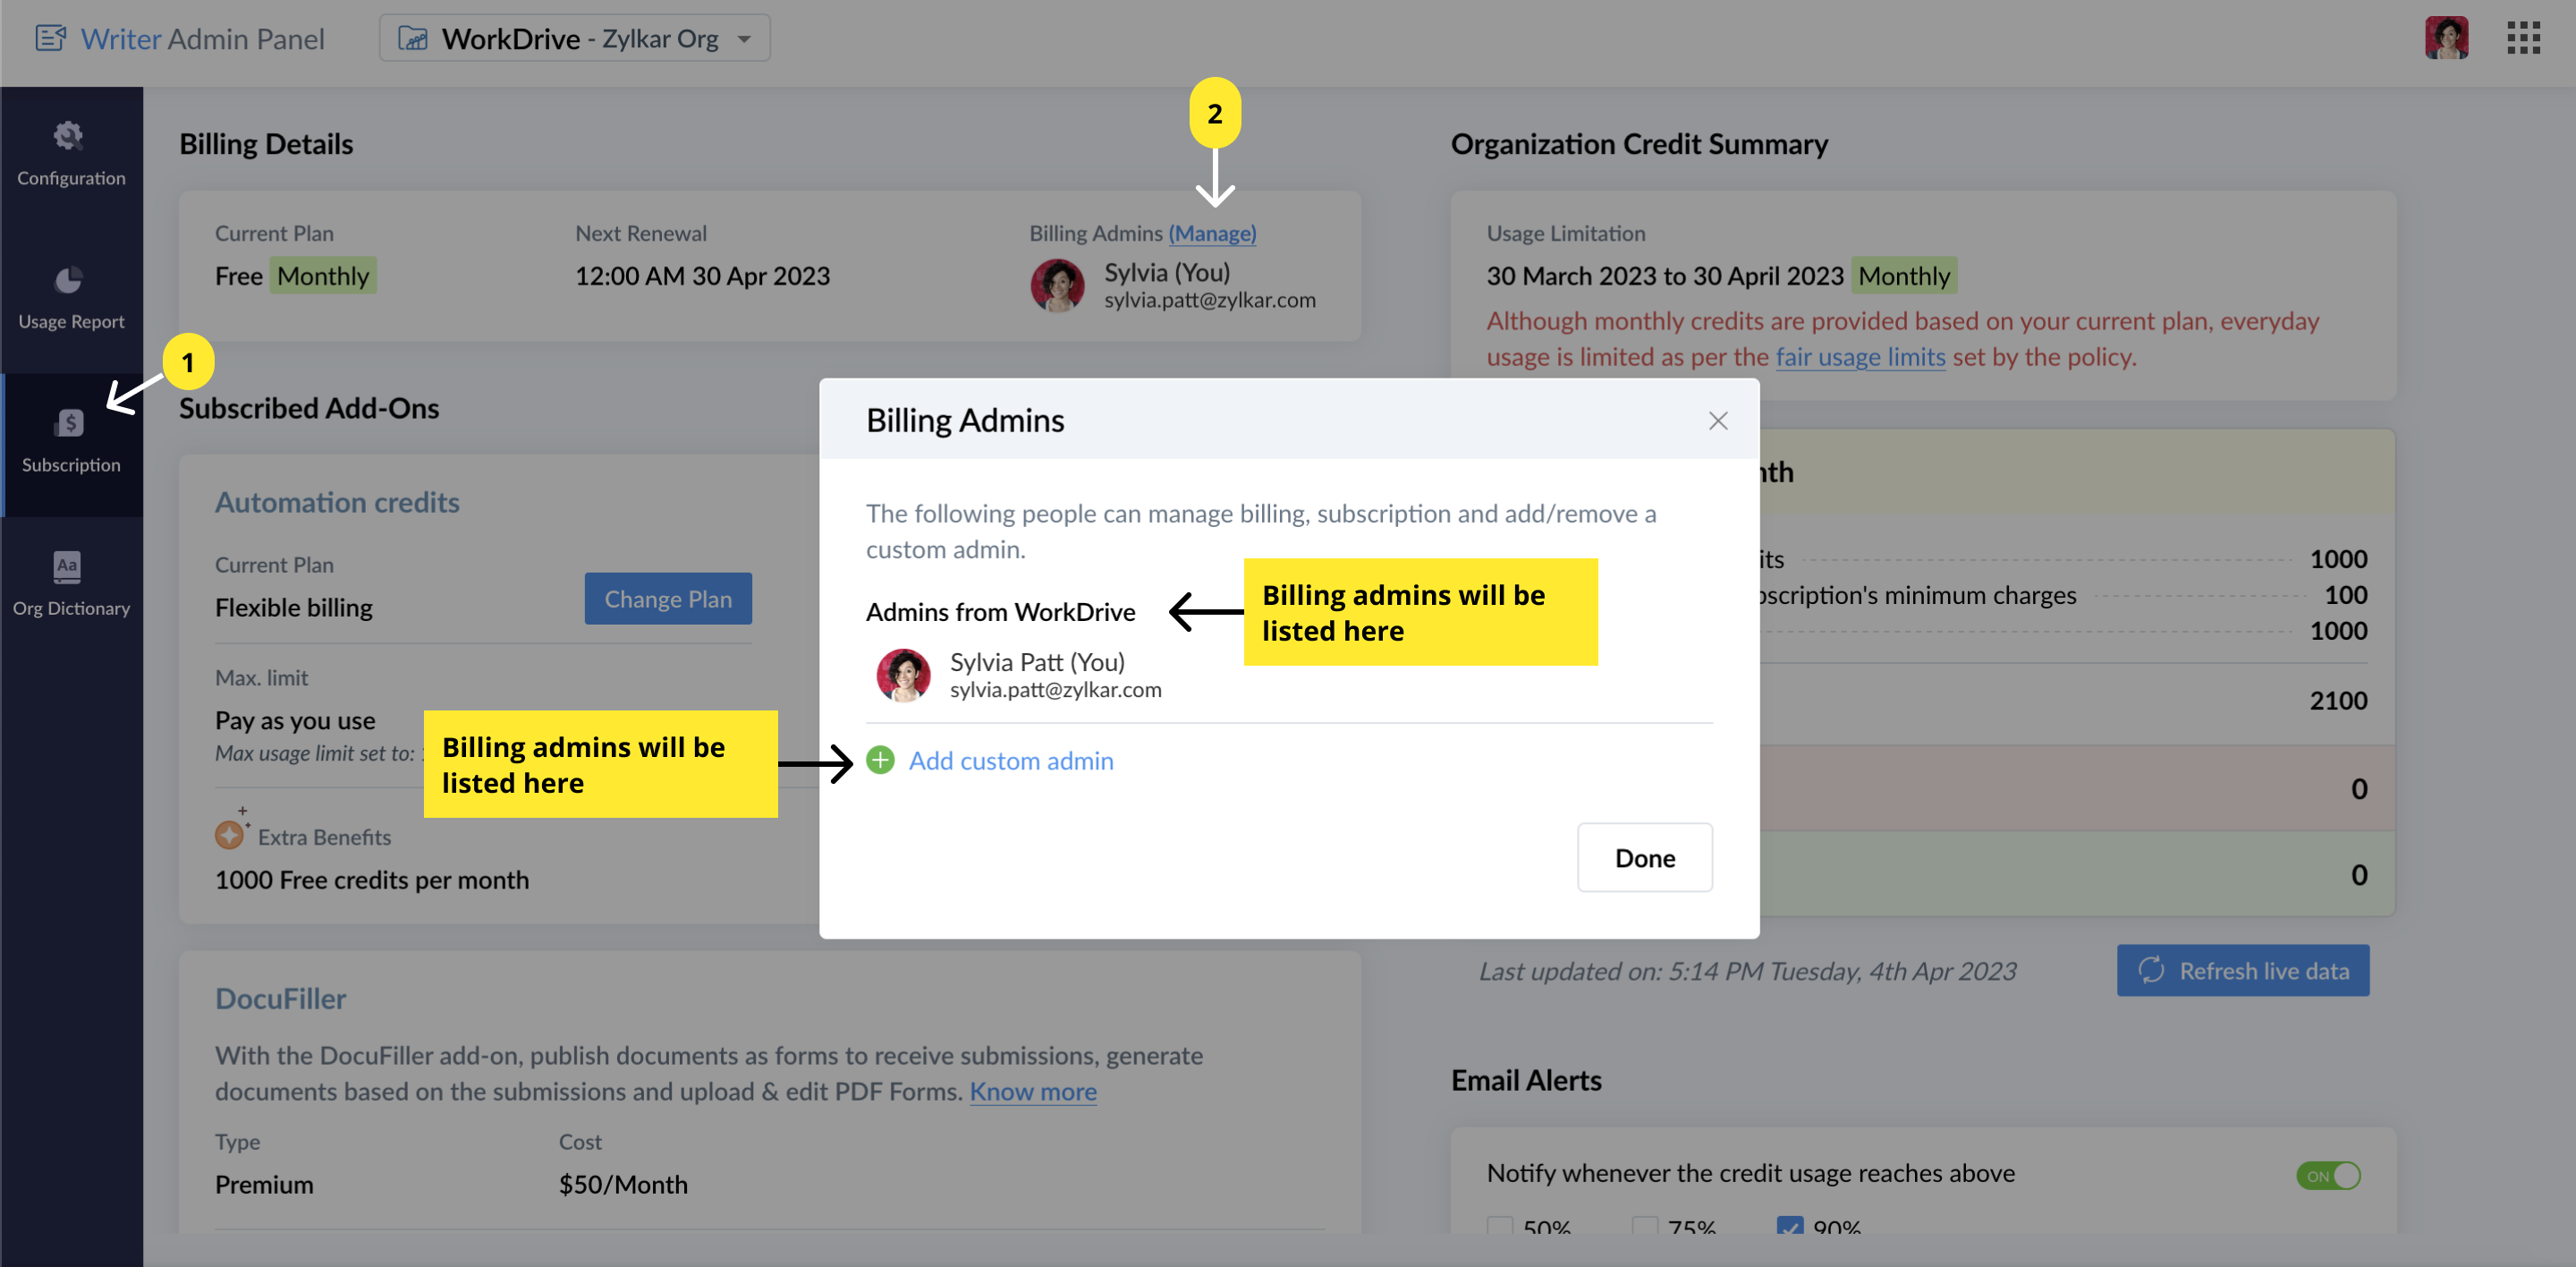This screenshot has height=1267, width=2576.
Task: Click the Add custom admin link
Action: click(1010, 761)
